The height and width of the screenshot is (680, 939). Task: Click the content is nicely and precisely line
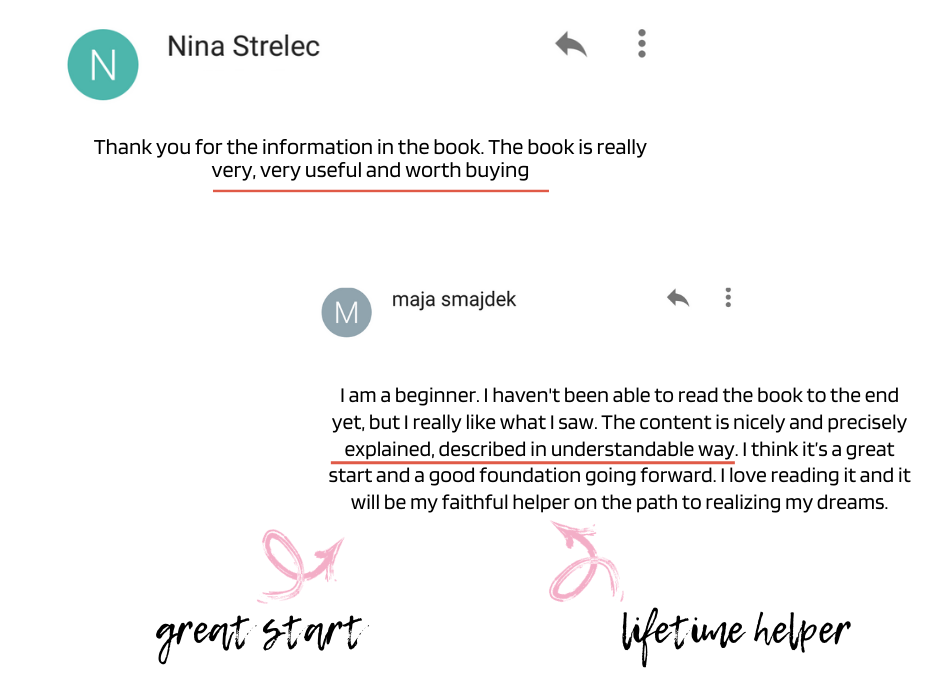(x=619, y=423)
